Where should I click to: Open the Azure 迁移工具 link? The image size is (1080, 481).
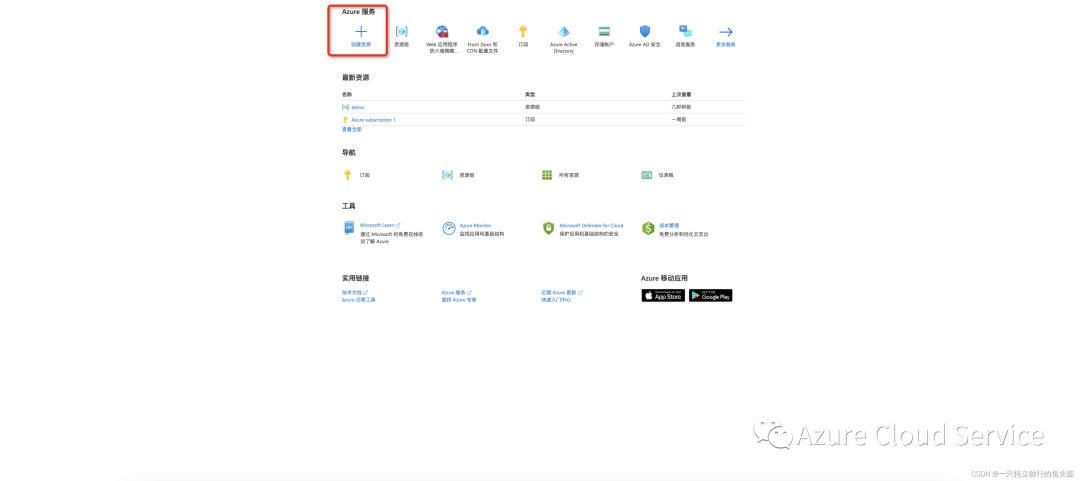pos(359,300)
